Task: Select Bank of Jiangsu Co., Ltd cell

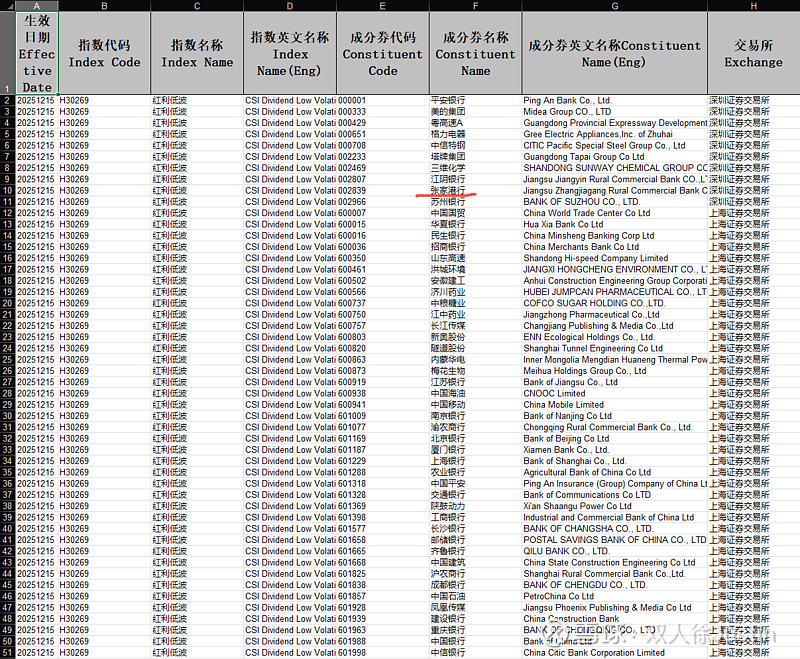Action: [614, 382]
